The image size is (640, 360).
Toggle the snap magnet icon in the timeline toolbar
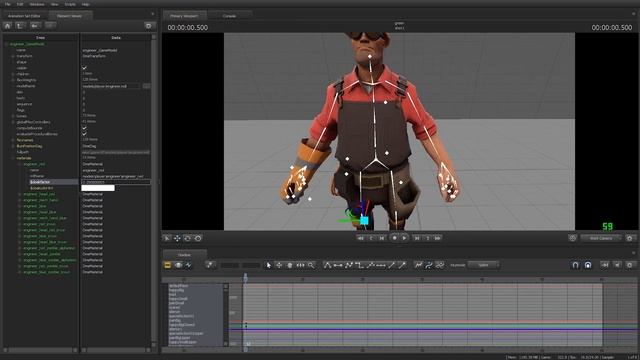(576, 265)
